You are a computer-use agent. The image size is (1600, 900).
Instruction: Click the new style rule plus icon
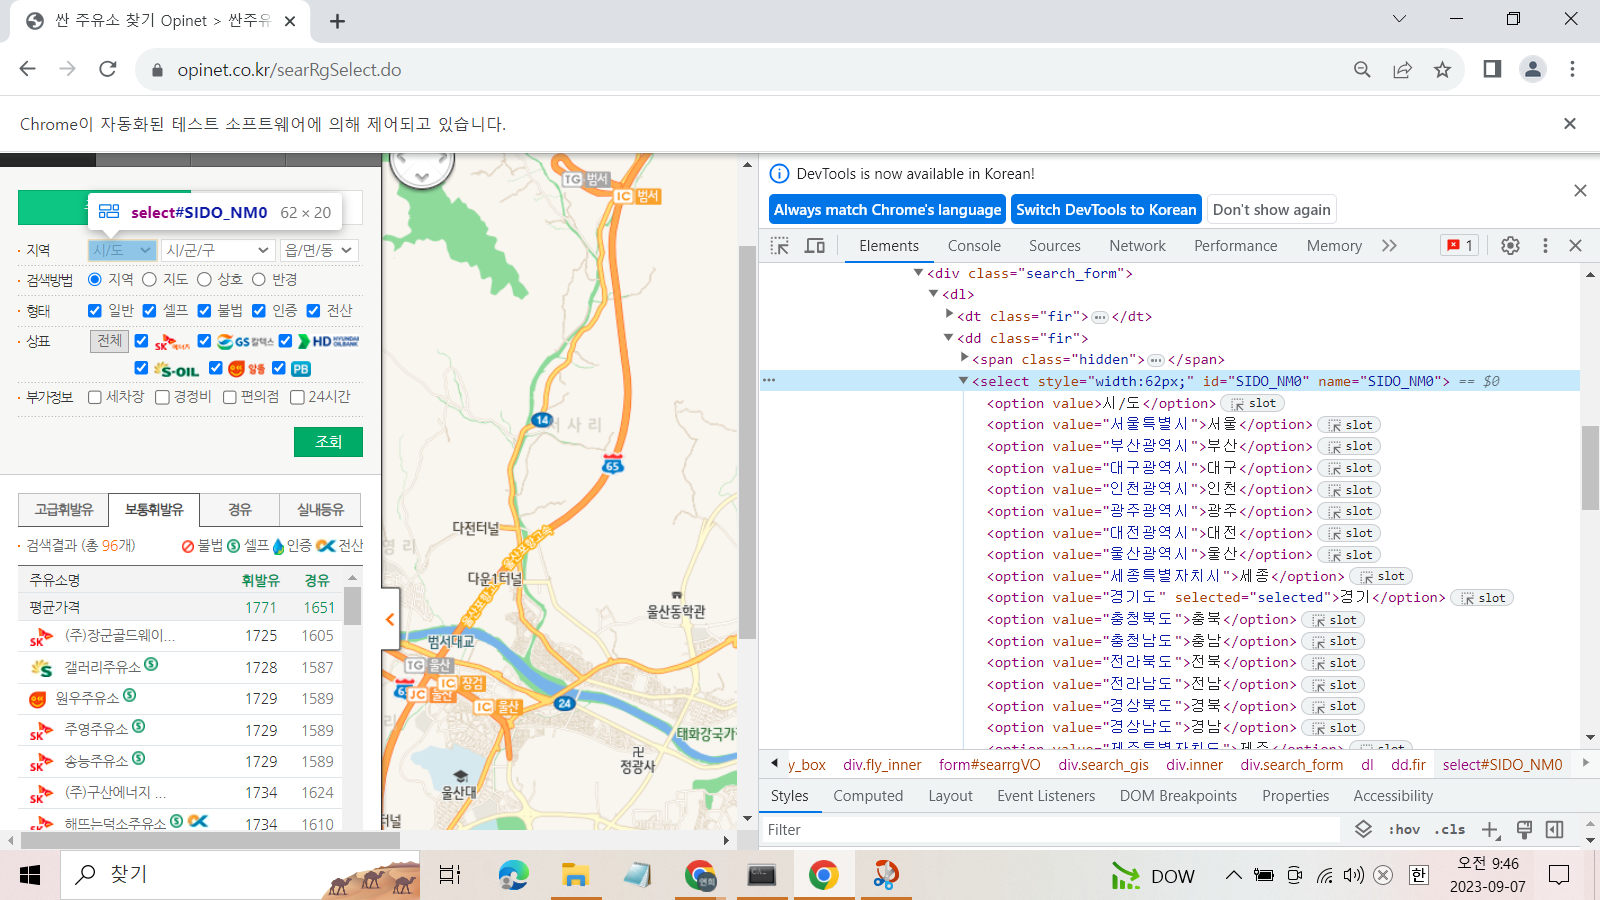tap(1490, 830)
